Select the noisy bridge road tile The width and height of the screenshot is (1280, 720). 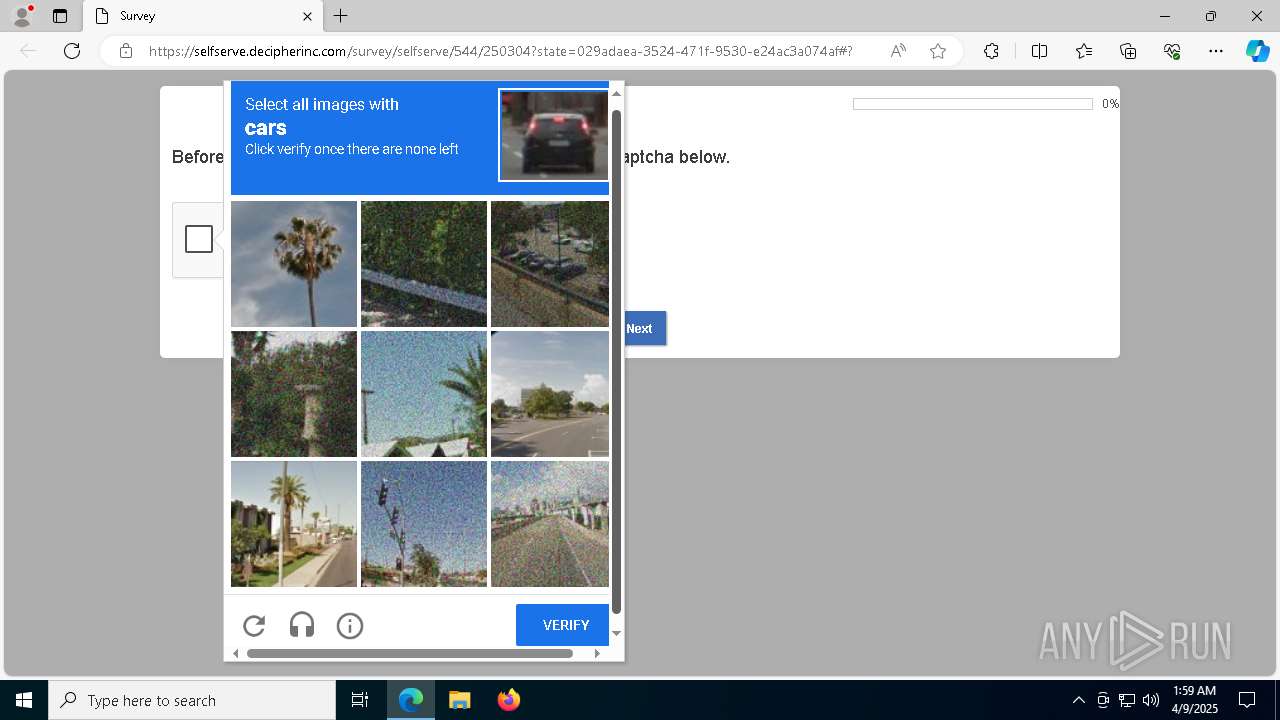point(550,524)
